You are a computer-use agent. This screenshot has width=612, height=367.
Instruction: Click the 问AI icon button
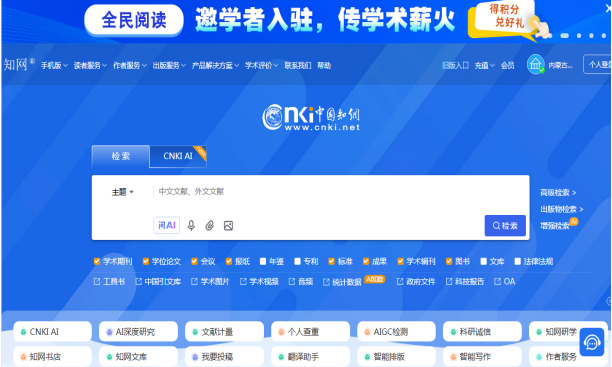coord(167,225)
